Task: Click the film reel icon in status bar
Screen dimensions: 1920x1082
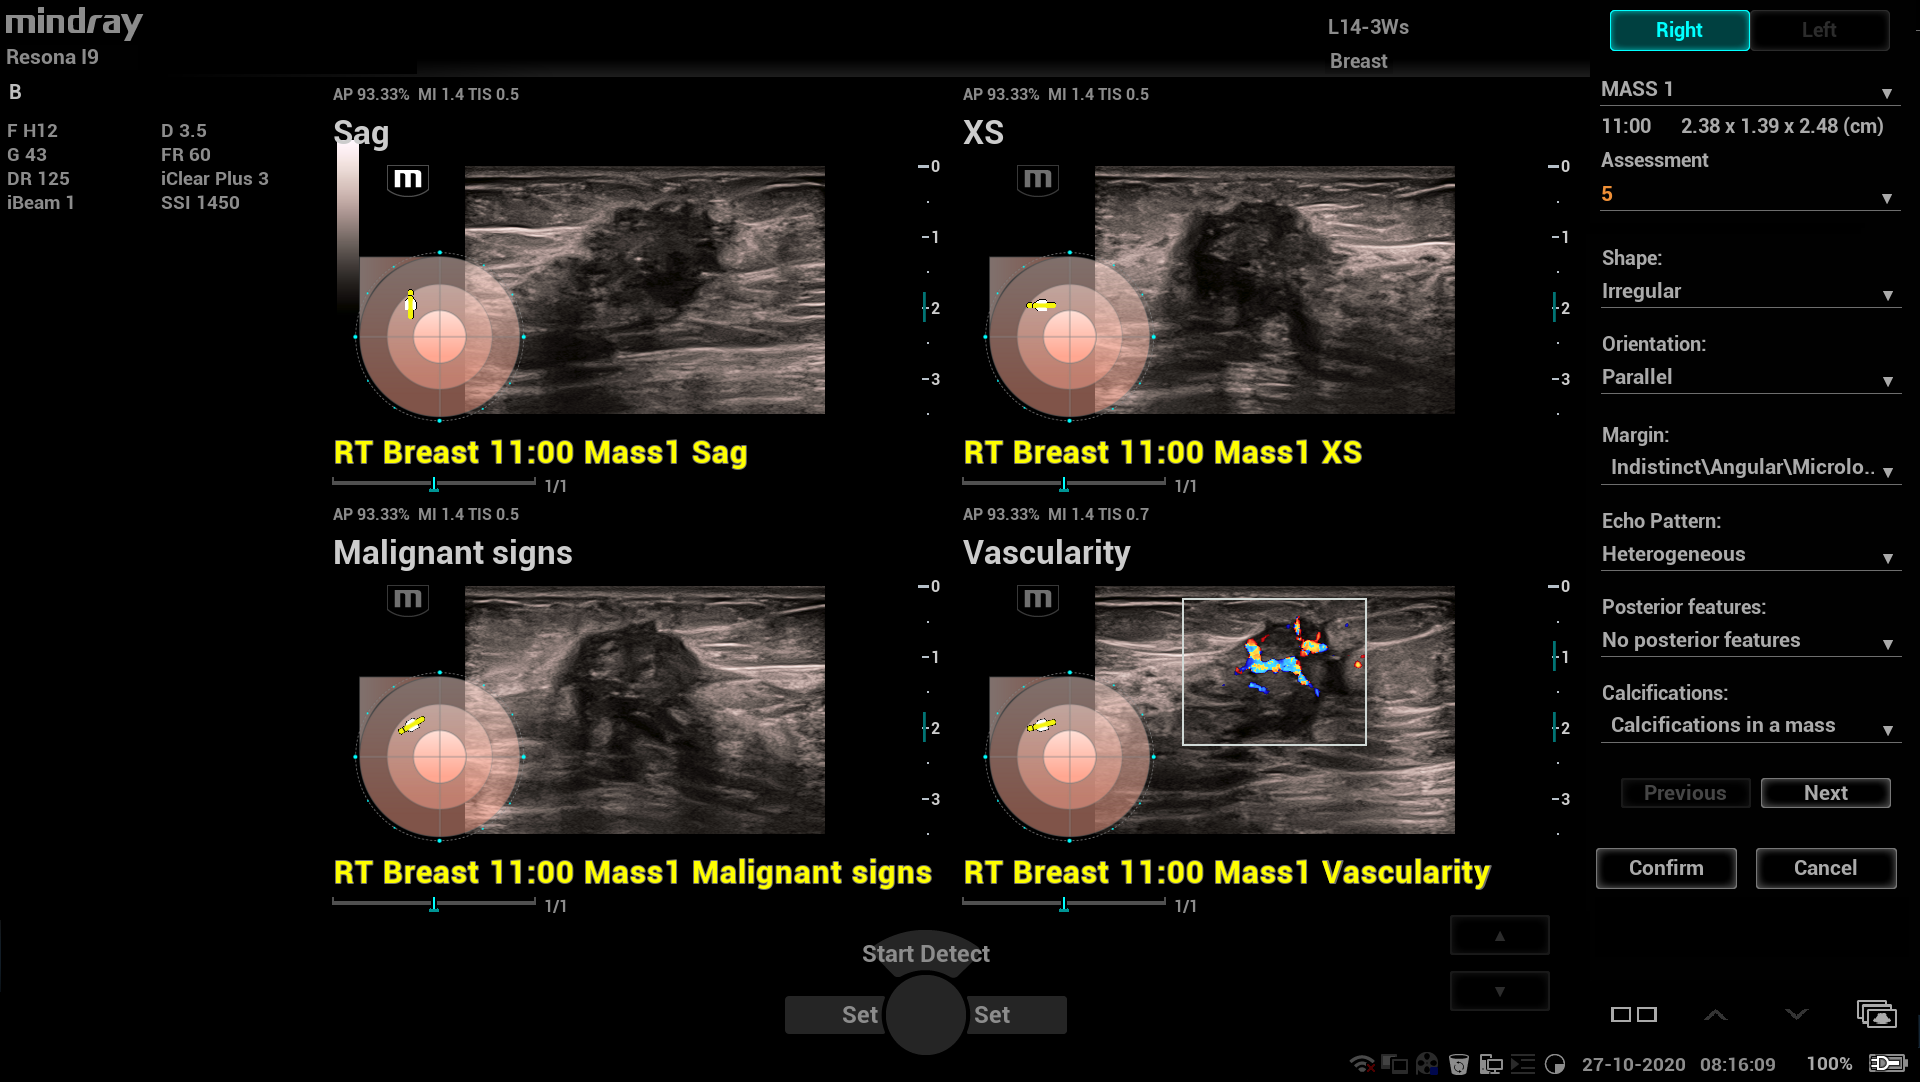Action: click(x=1427, y=1064)
